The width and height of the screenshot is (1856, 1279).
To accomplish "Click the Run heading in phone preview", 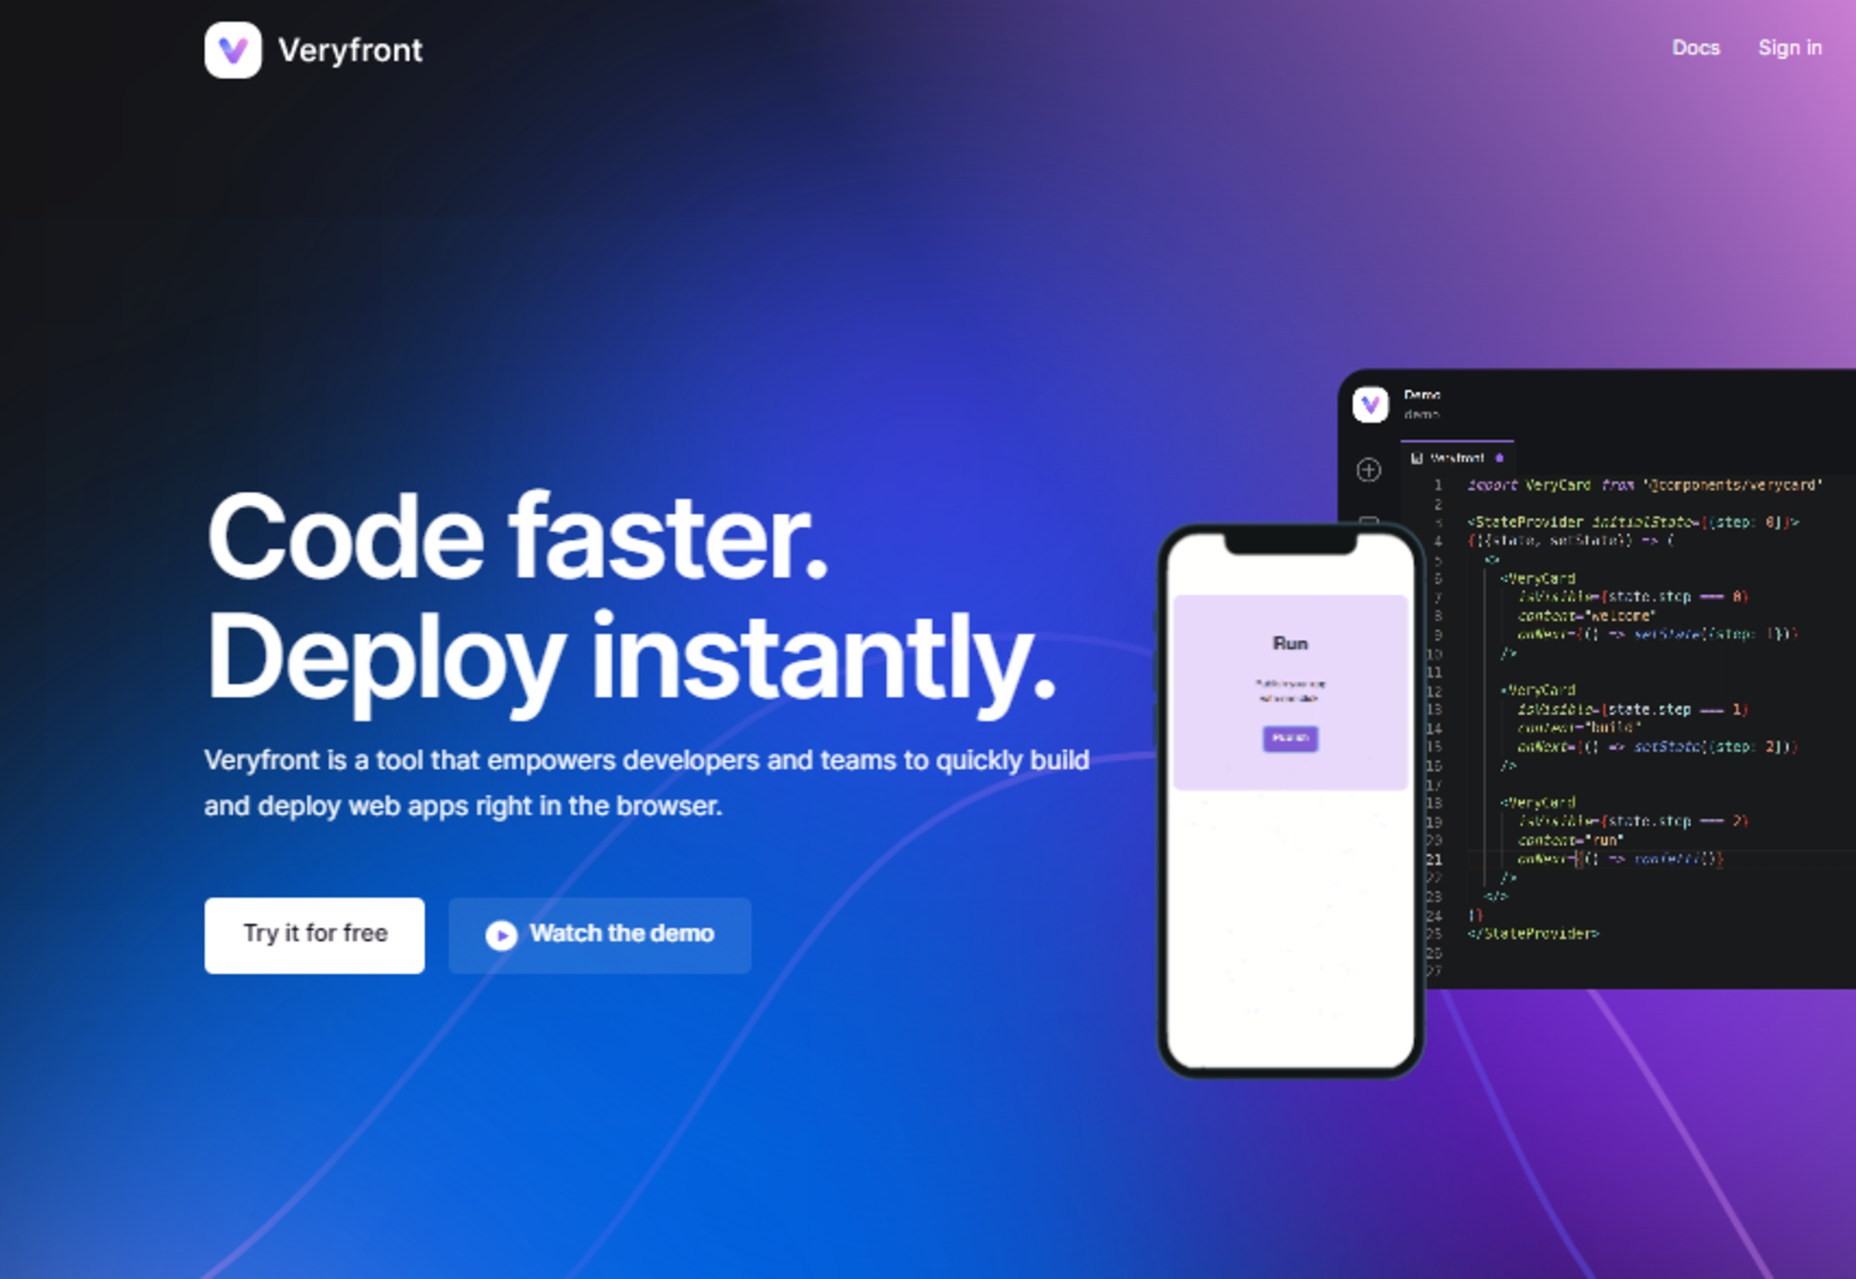I will tap(1290, 643).
